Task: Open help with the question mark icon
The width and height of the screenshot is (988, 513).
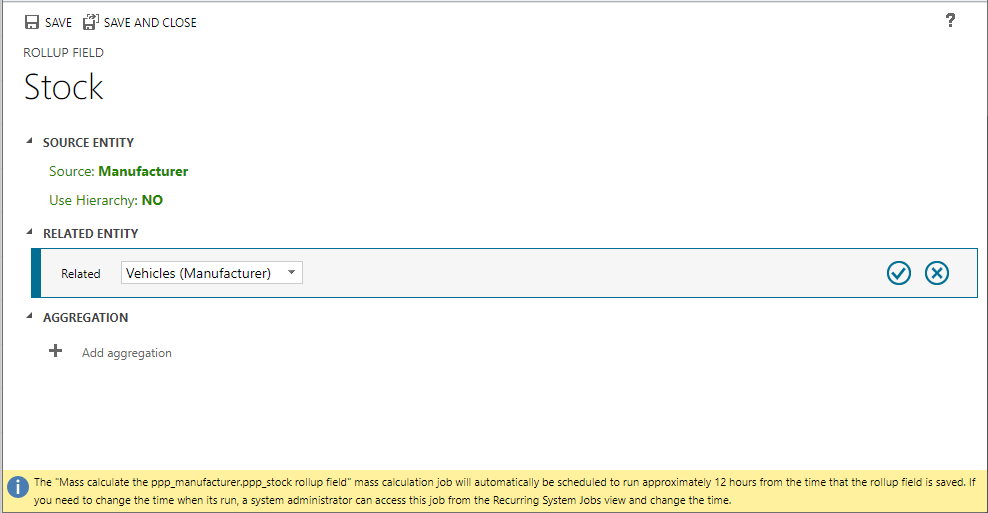Action: click(950, 21)
